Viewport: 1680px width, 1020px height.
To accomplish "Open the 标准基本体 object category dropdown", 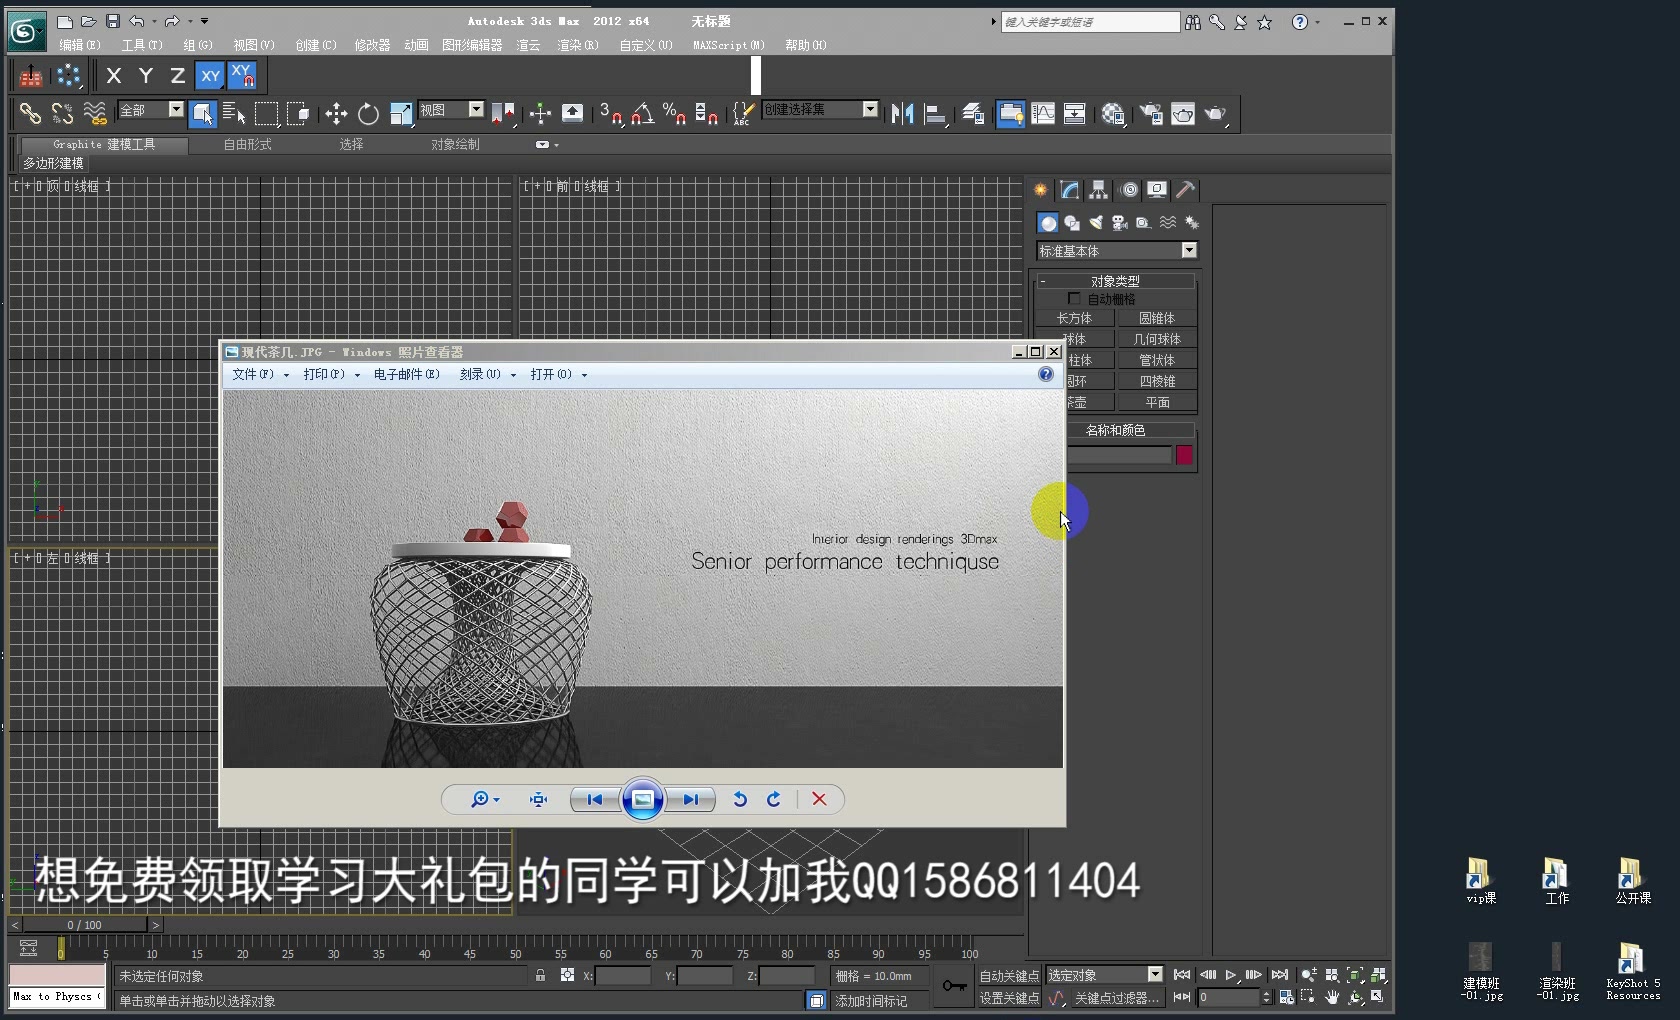I will 1189,251.
